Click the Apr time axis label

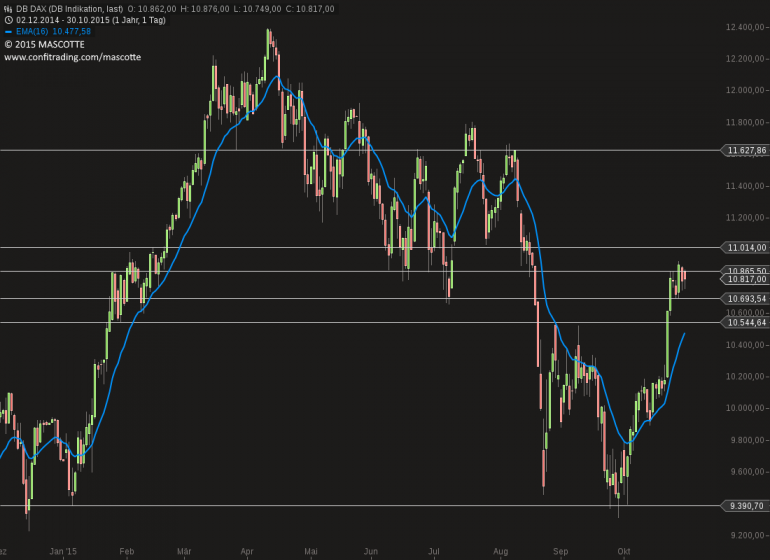(247, 551)
